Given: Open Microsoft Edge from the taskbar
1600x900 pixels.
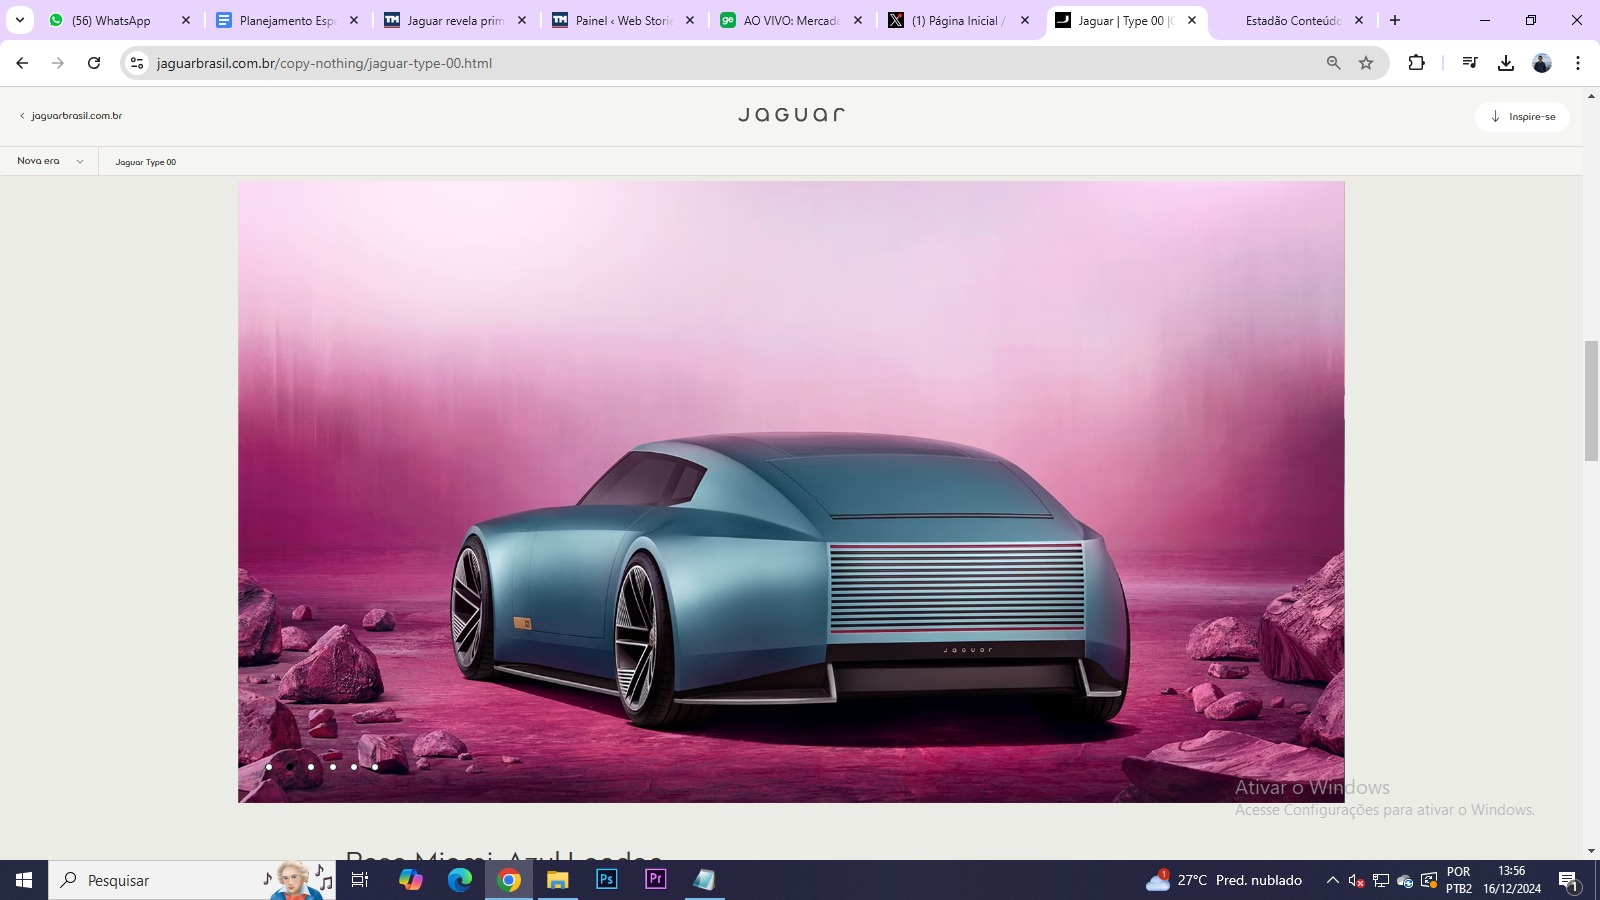Looking at the screenshot, I should click(460, 880).
